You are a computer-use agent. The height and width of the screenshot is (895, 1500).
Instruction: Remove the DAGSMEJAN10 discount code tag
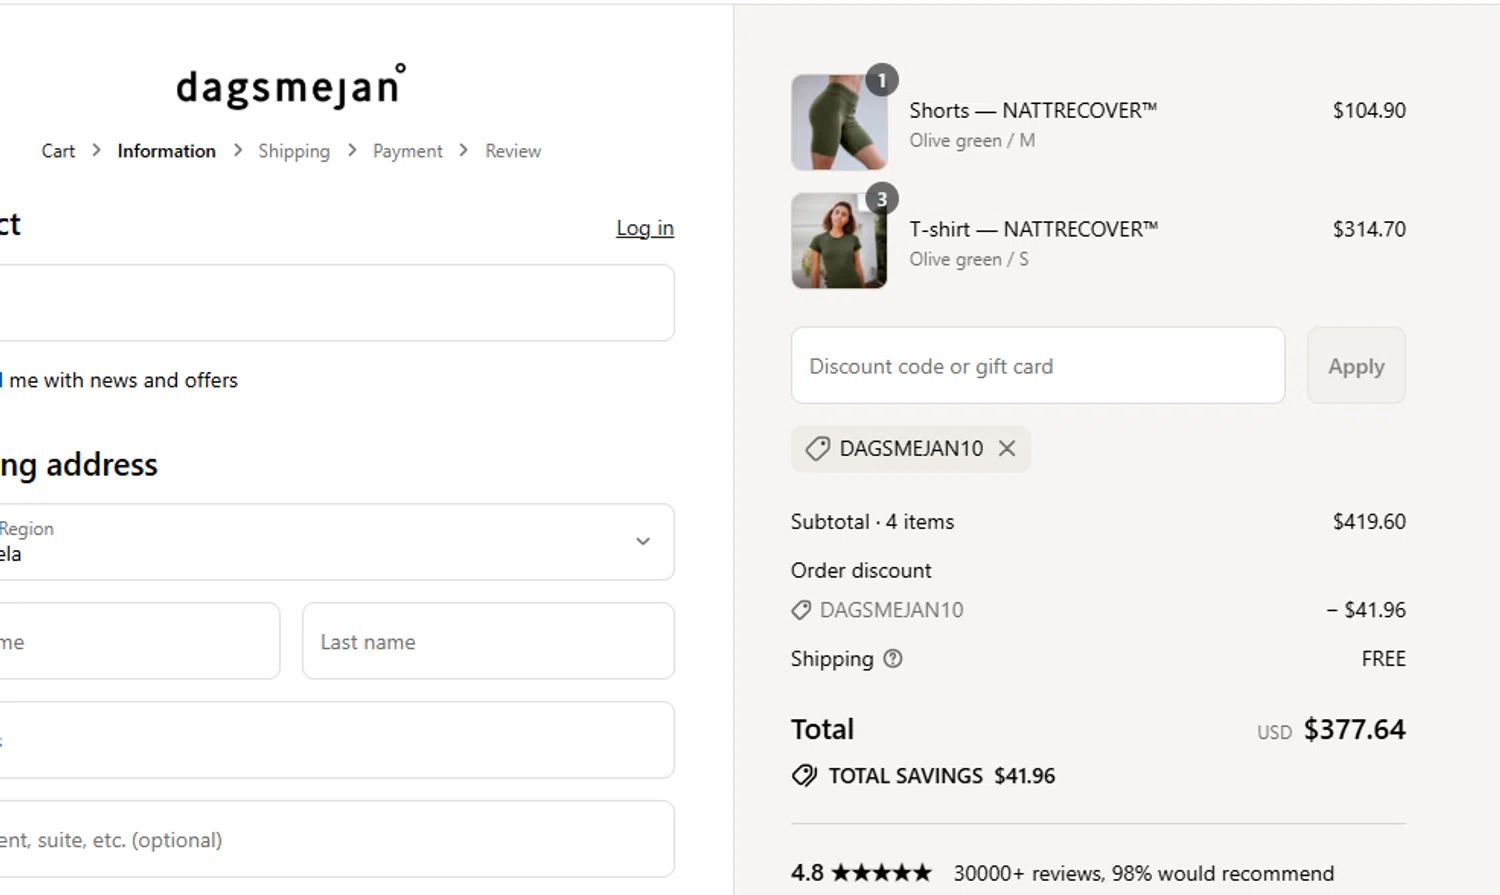pyautogui.click(x=1007, y=448)
